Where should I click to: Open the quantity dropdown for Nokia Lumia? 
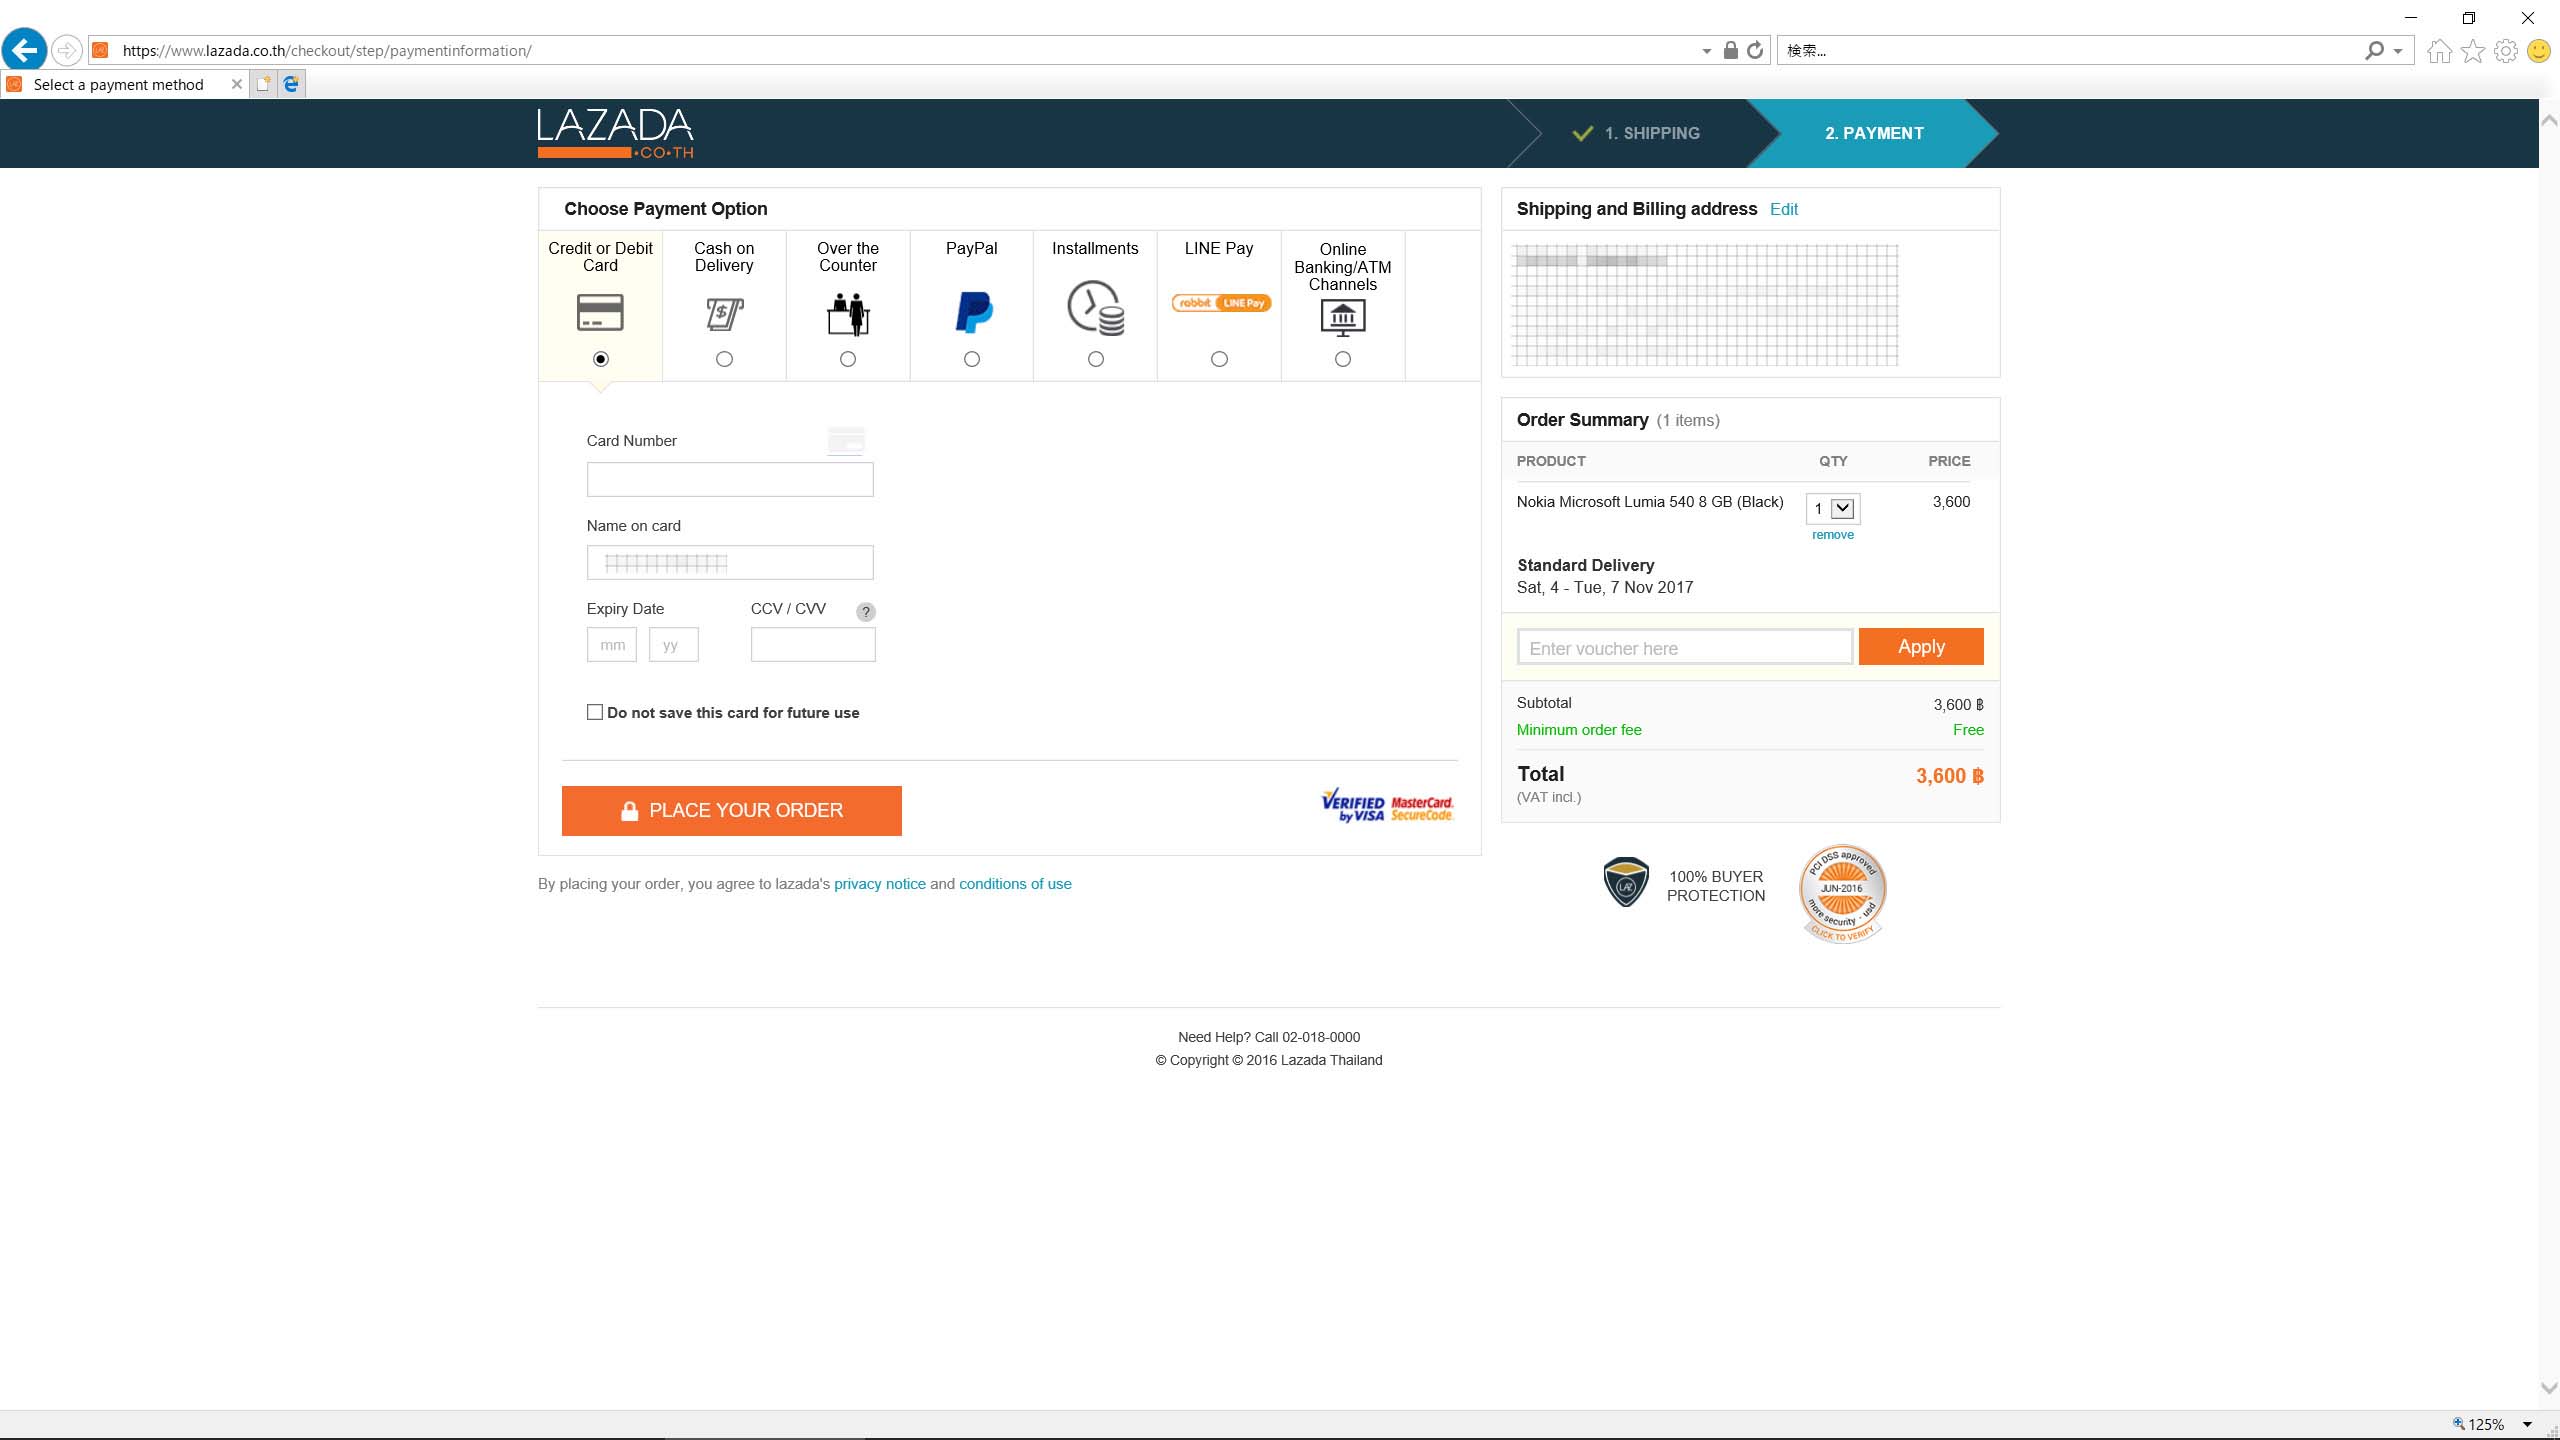[1832, 509]
